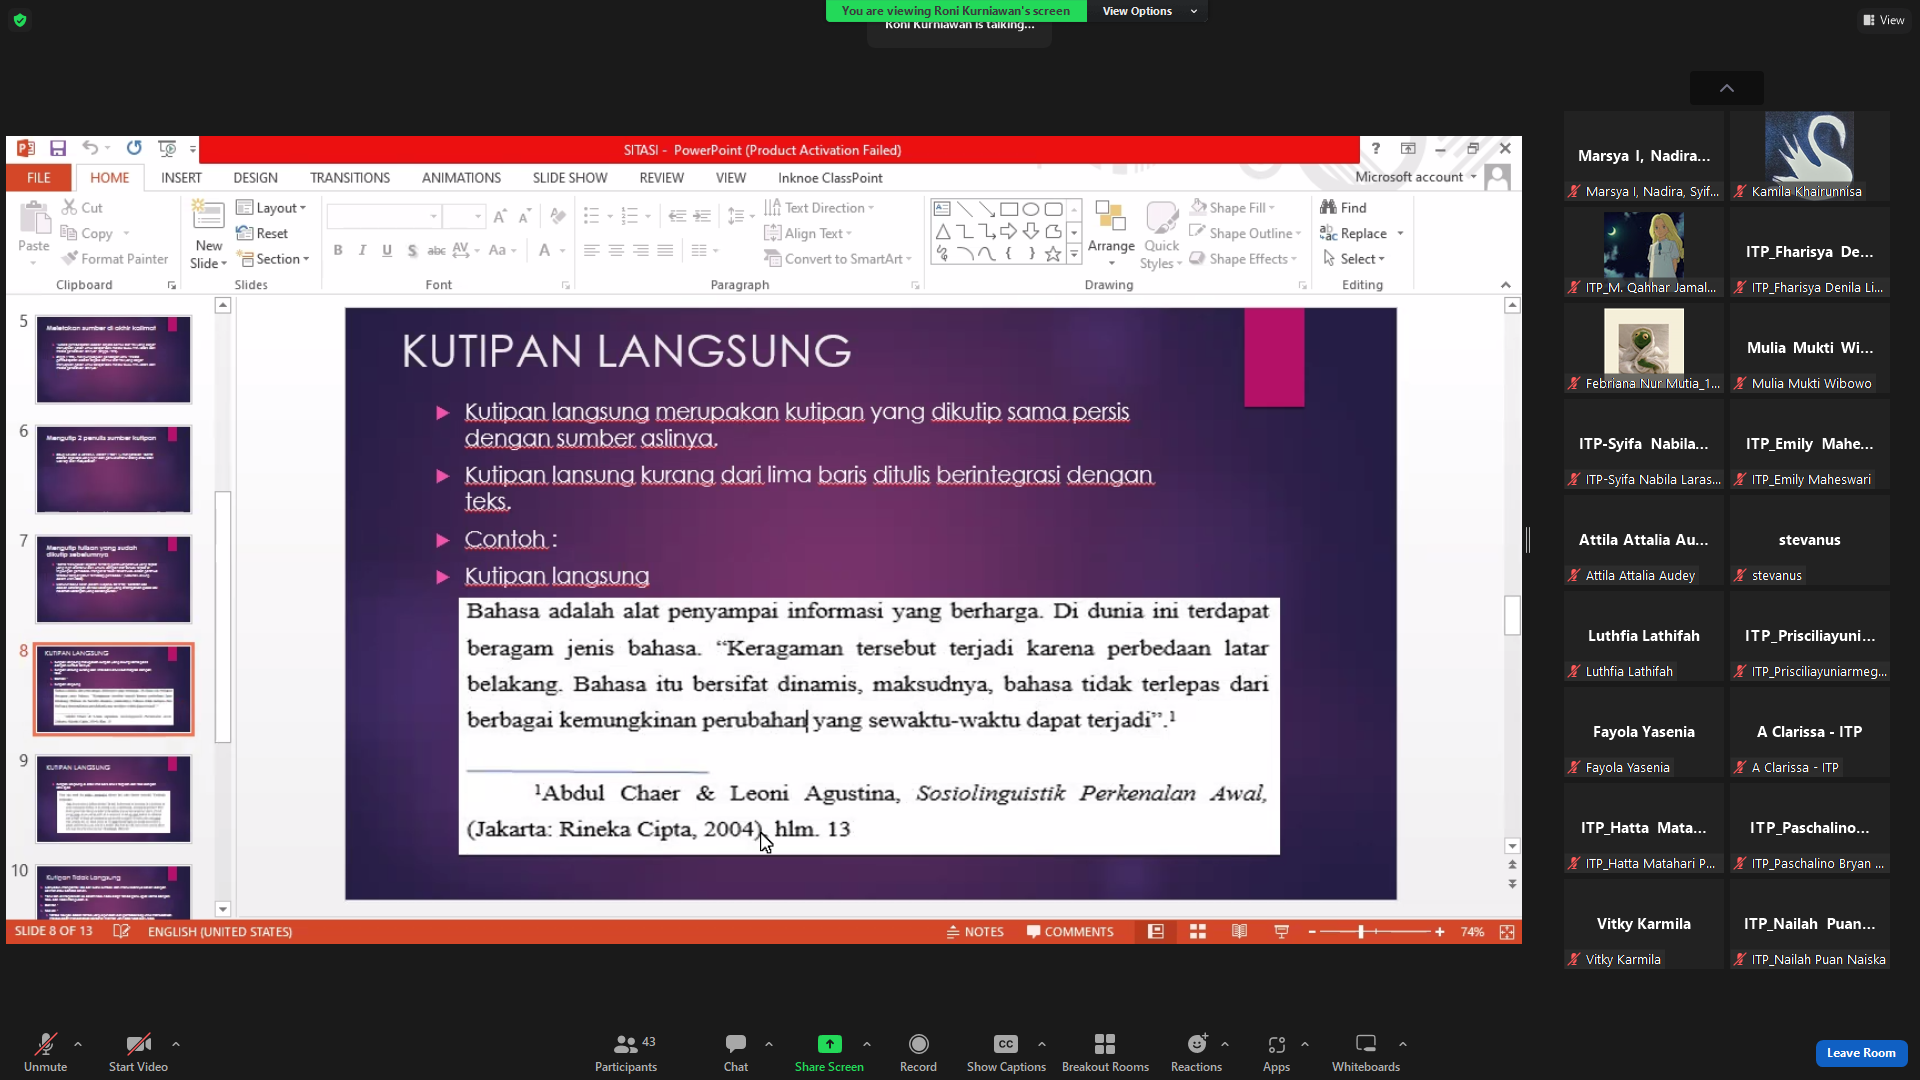This screenshot has height=1080, width=1920.
Task: Clear all formatting icon
Action: click(558, 216)
